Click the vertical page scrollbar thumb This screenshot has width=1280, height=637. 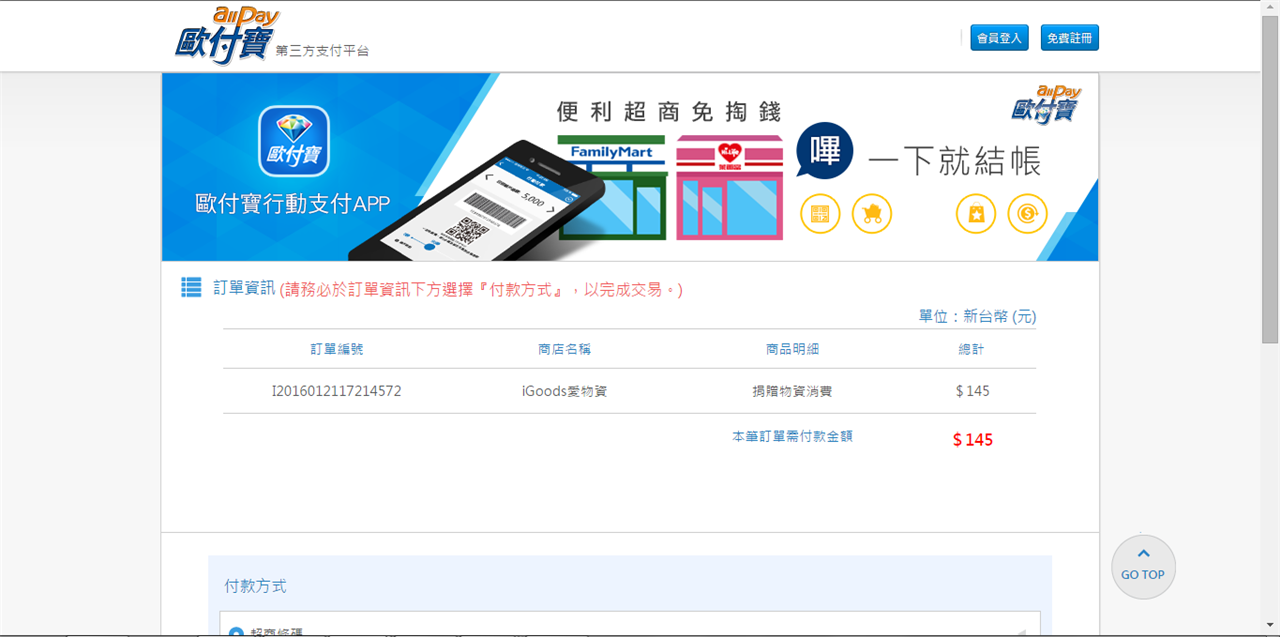pyautogui.click(x=1270, y=180)
